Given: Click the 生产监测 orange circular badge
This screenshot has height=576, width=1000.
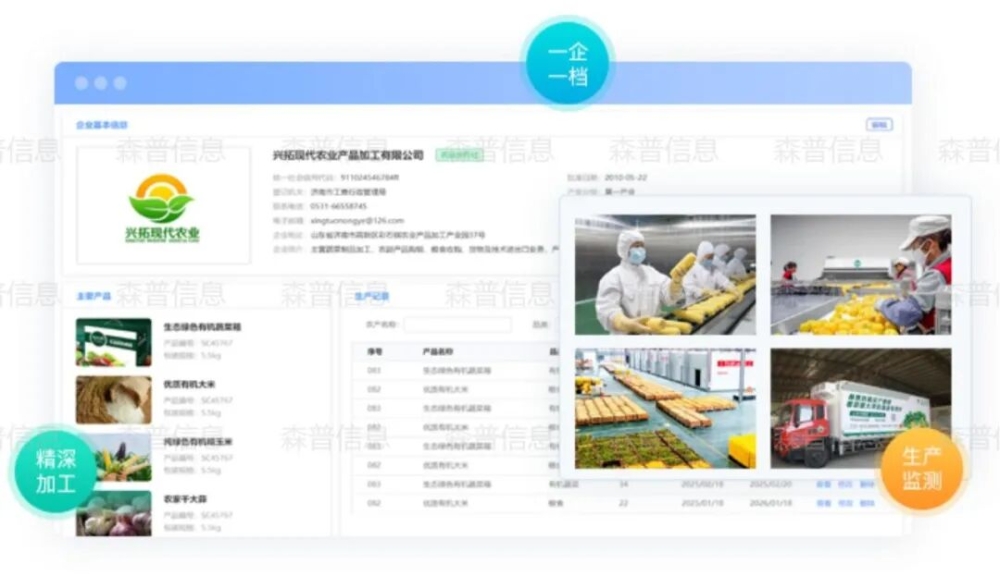Looking at the screenshot, I should [921, 468].
